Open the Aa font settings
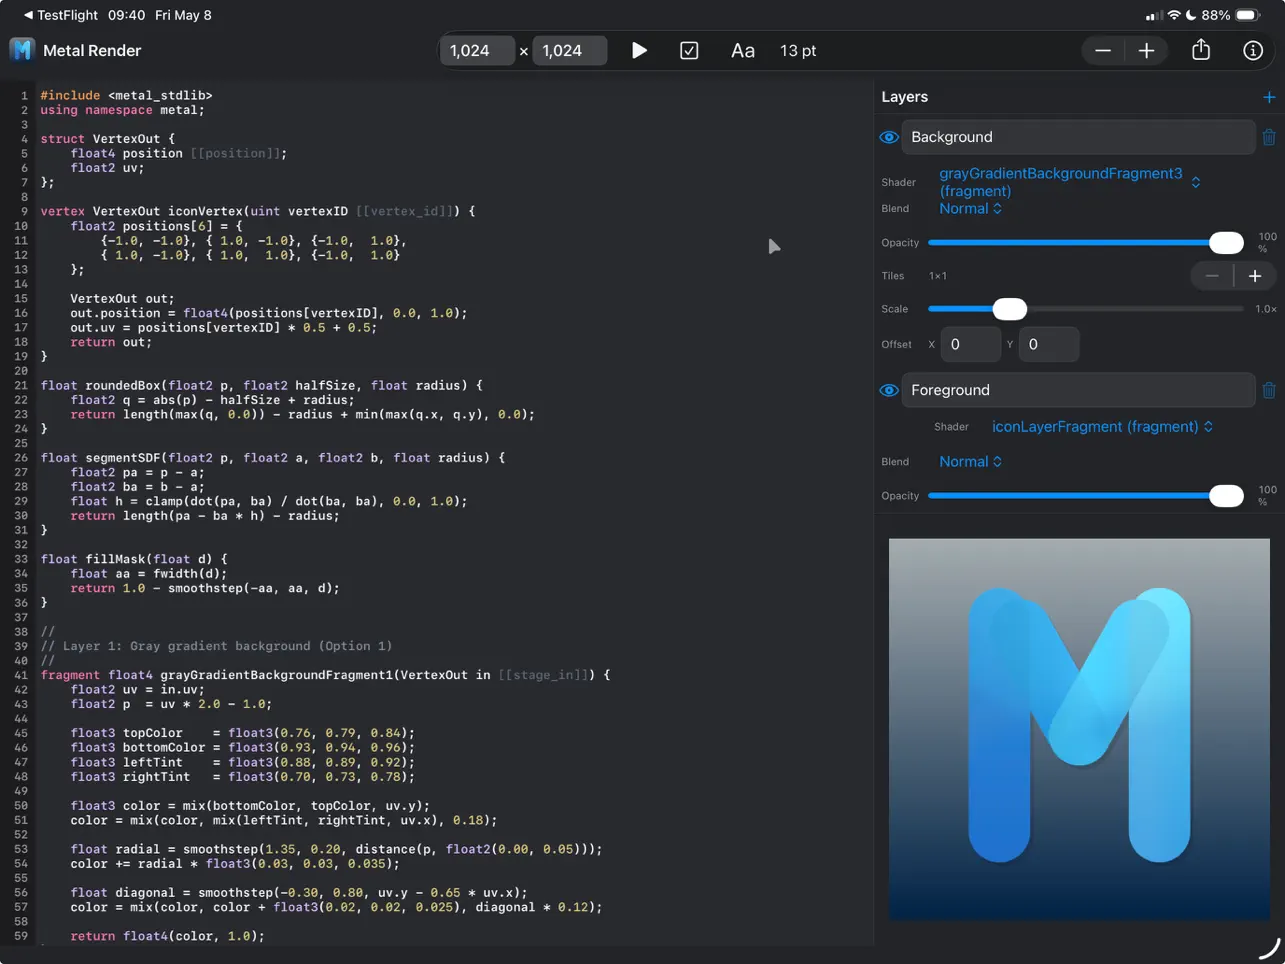 pos(742,50)
